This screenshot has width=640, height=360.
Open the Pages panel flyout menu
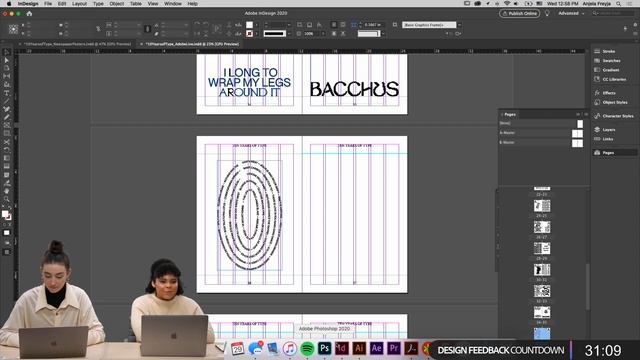[586, 114]
